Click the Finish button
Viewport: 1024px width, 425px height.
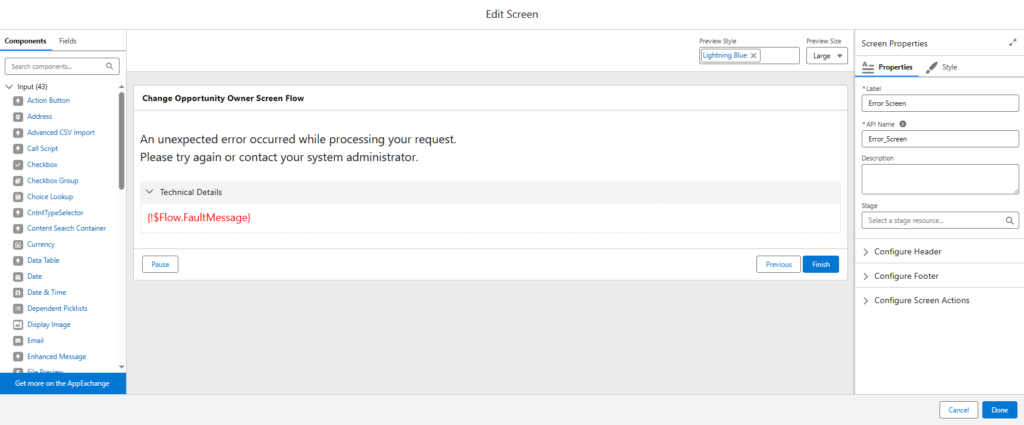click(821, 264)
